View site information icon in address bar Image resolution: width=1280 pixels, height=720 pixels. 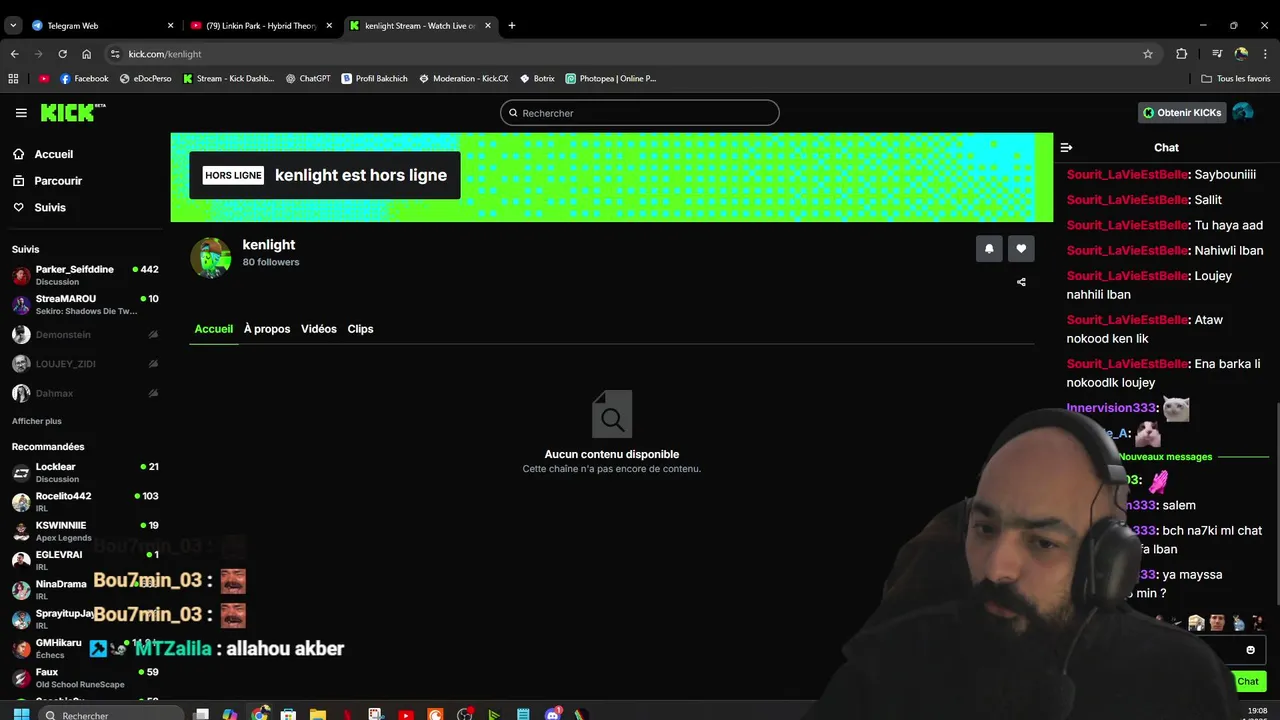click(115, 54)
